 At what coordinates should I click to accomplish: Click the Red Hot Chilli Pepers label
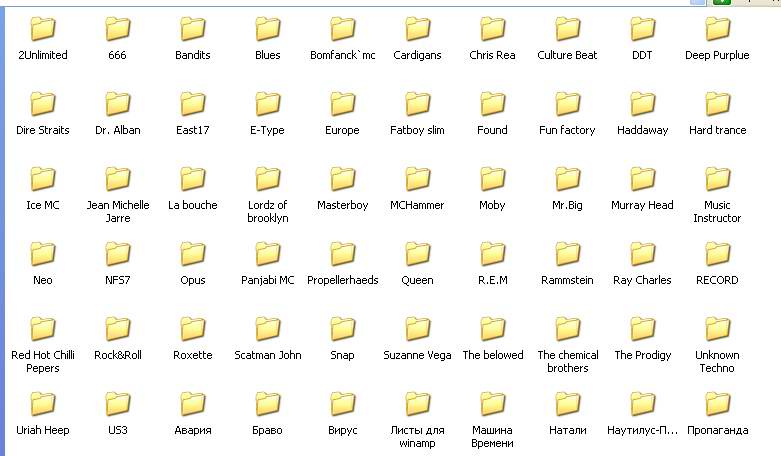click(43, 362)
